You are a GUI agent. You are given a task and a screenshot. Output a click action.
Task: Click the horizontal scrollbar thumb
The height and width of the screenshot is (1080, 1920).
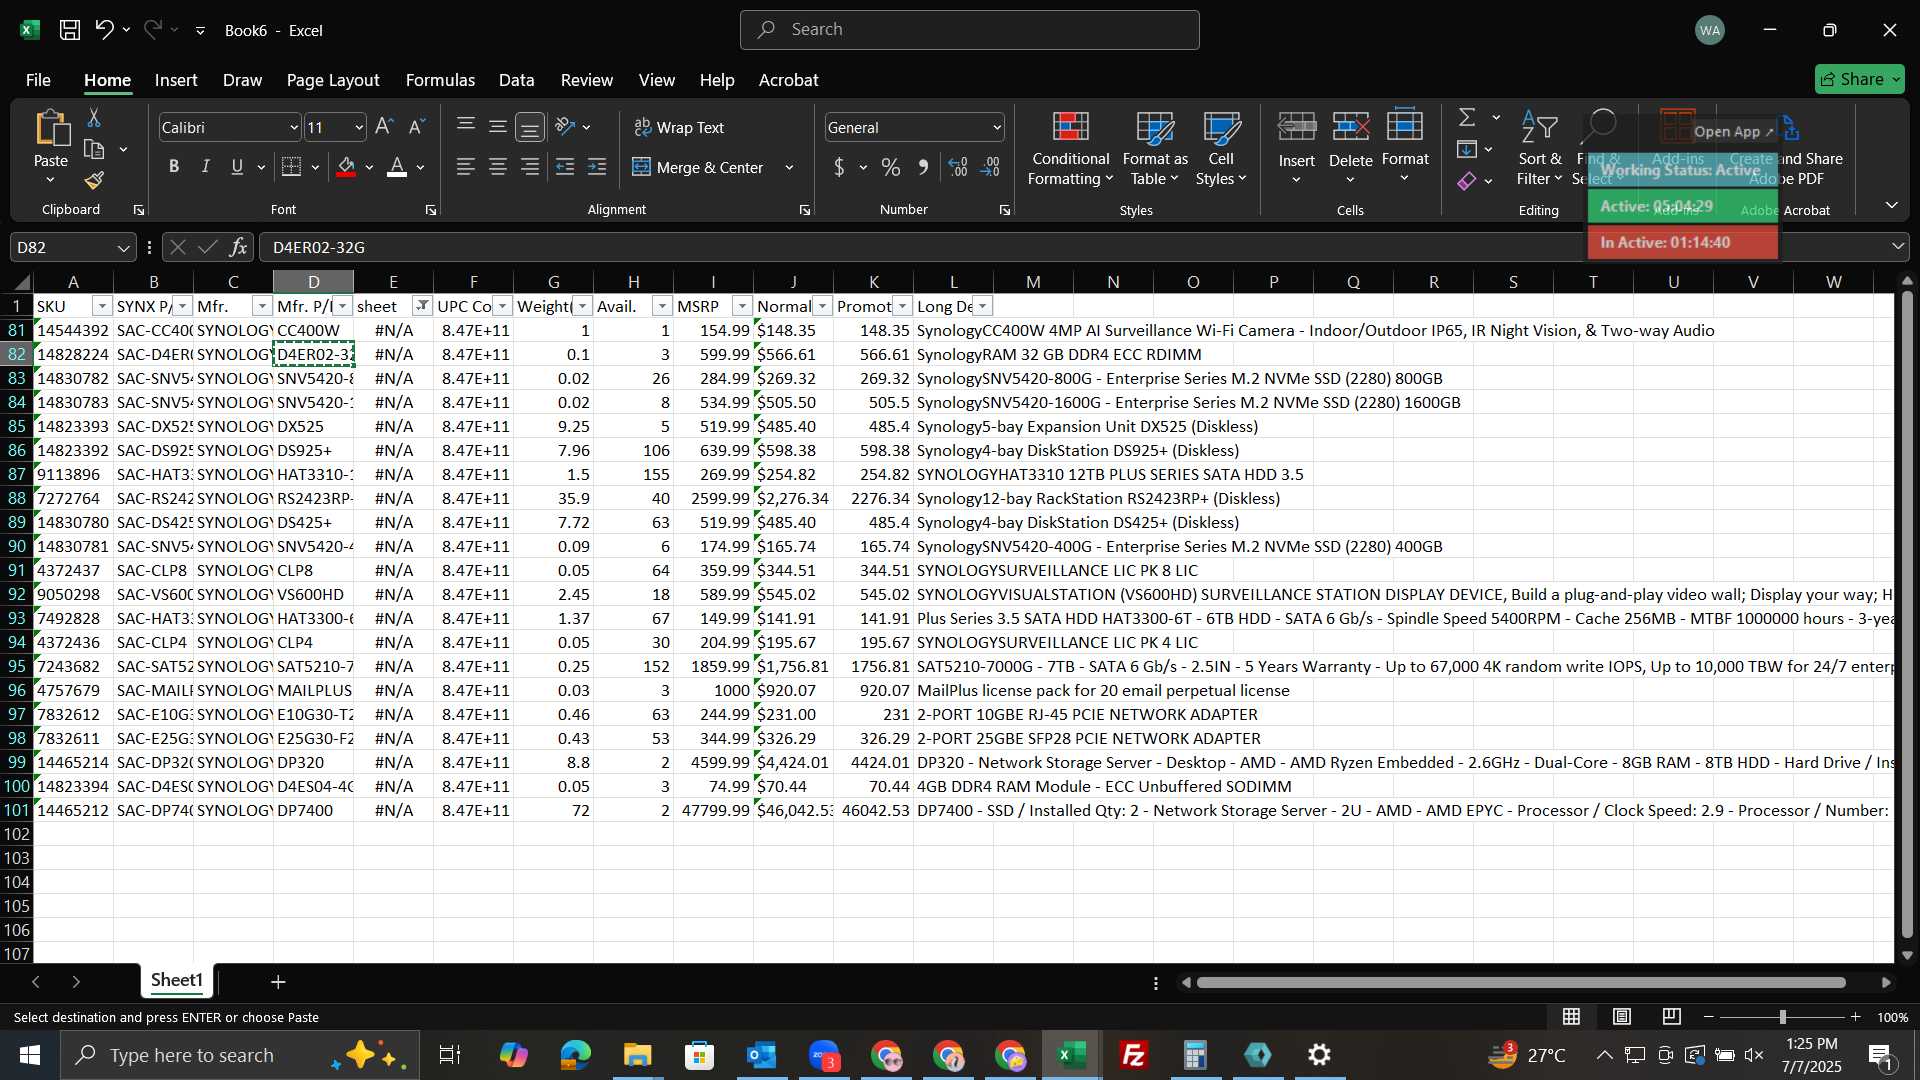1521,983
